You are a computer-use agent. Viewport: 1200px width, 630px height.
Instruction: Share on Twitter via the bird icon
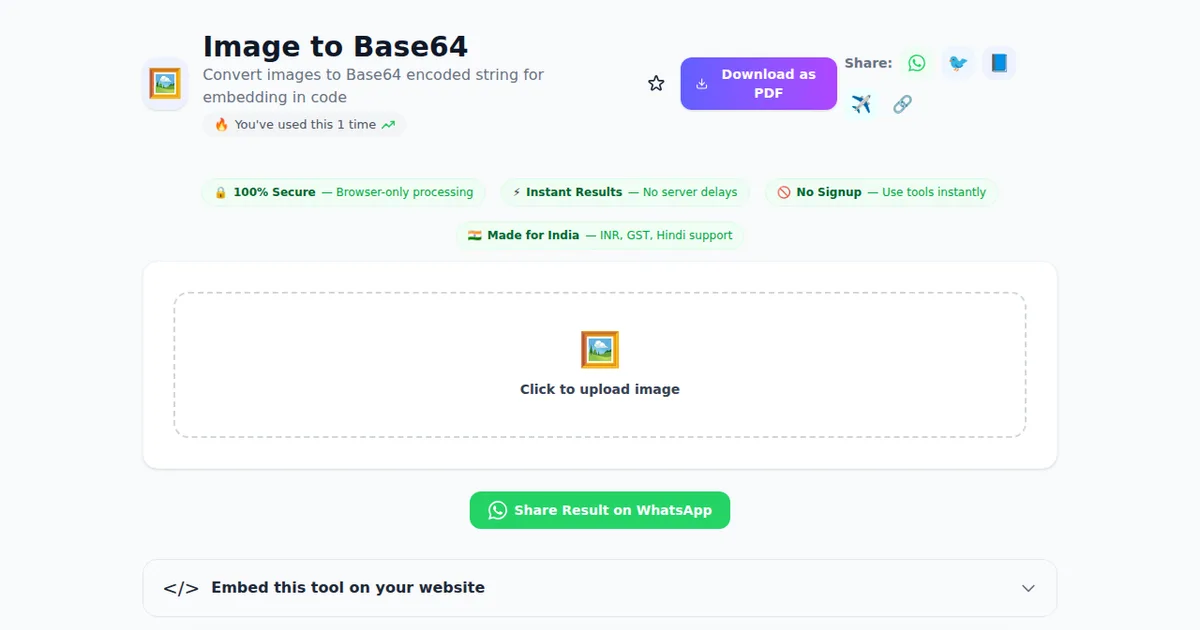pos(958,63)
